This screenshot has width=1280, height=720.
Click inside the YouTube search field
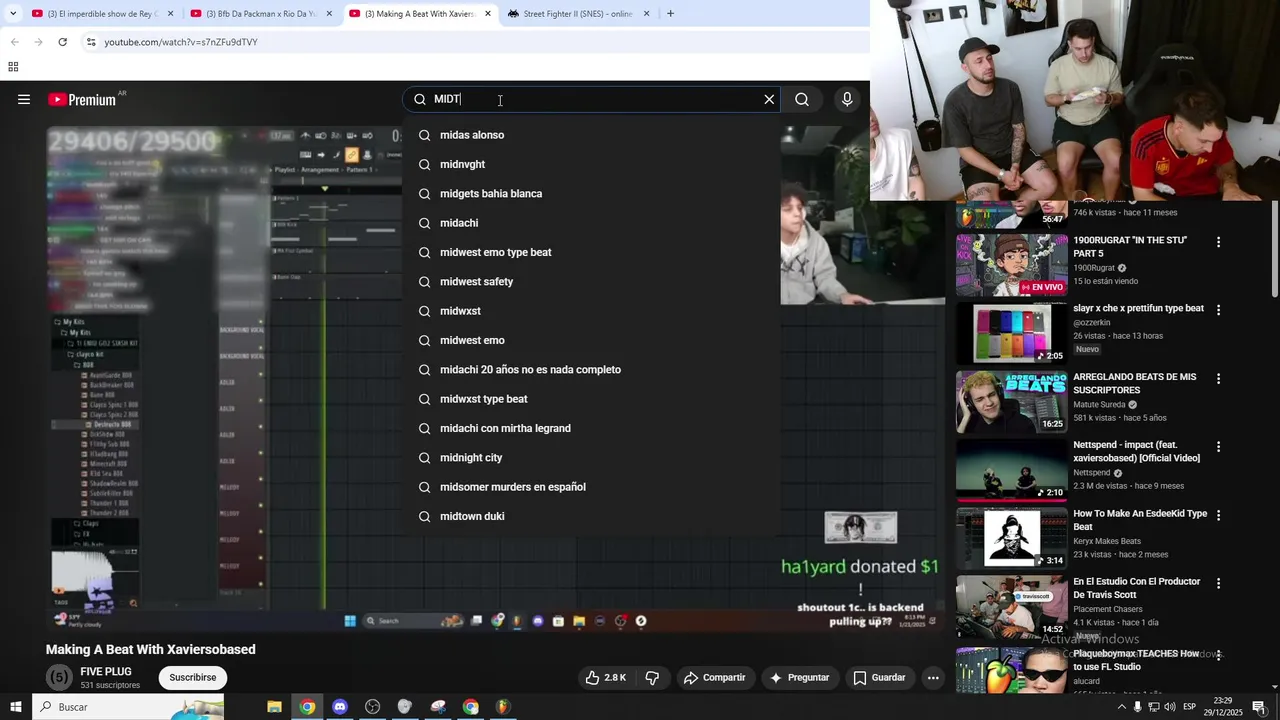[590, 99]
